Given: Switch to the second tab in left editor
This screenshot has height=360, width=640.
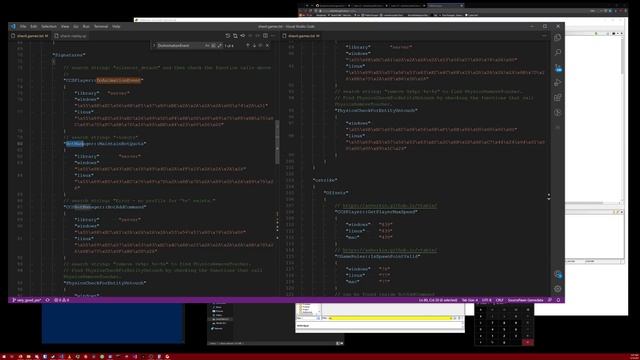Looking at the screenshot, I should click(x=71, y=36).
